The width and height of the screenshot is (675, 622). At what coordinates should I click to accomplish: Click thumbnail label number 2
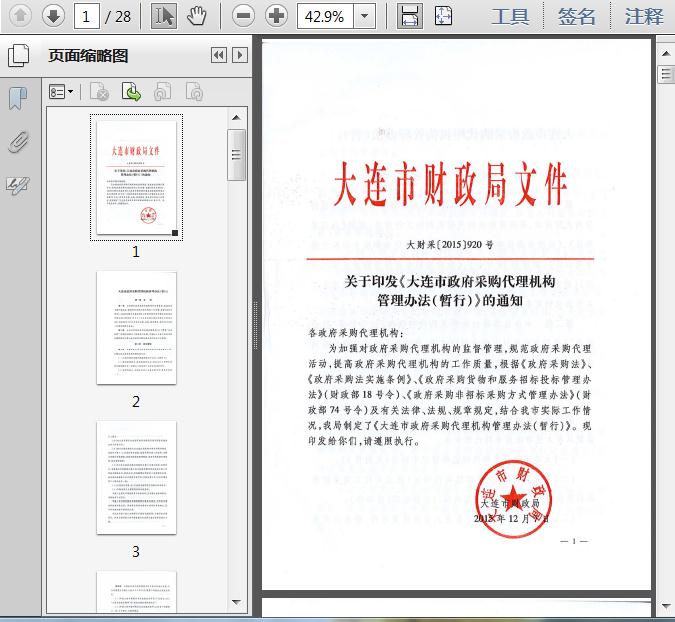(x=136, y=402)
